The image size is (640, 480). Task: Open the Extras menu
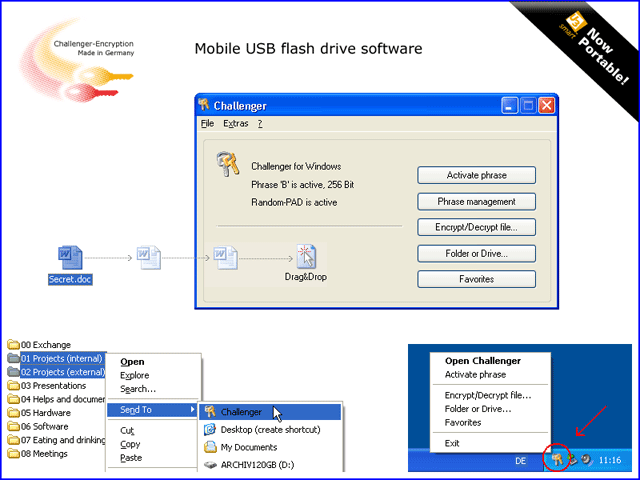point(236,123)
